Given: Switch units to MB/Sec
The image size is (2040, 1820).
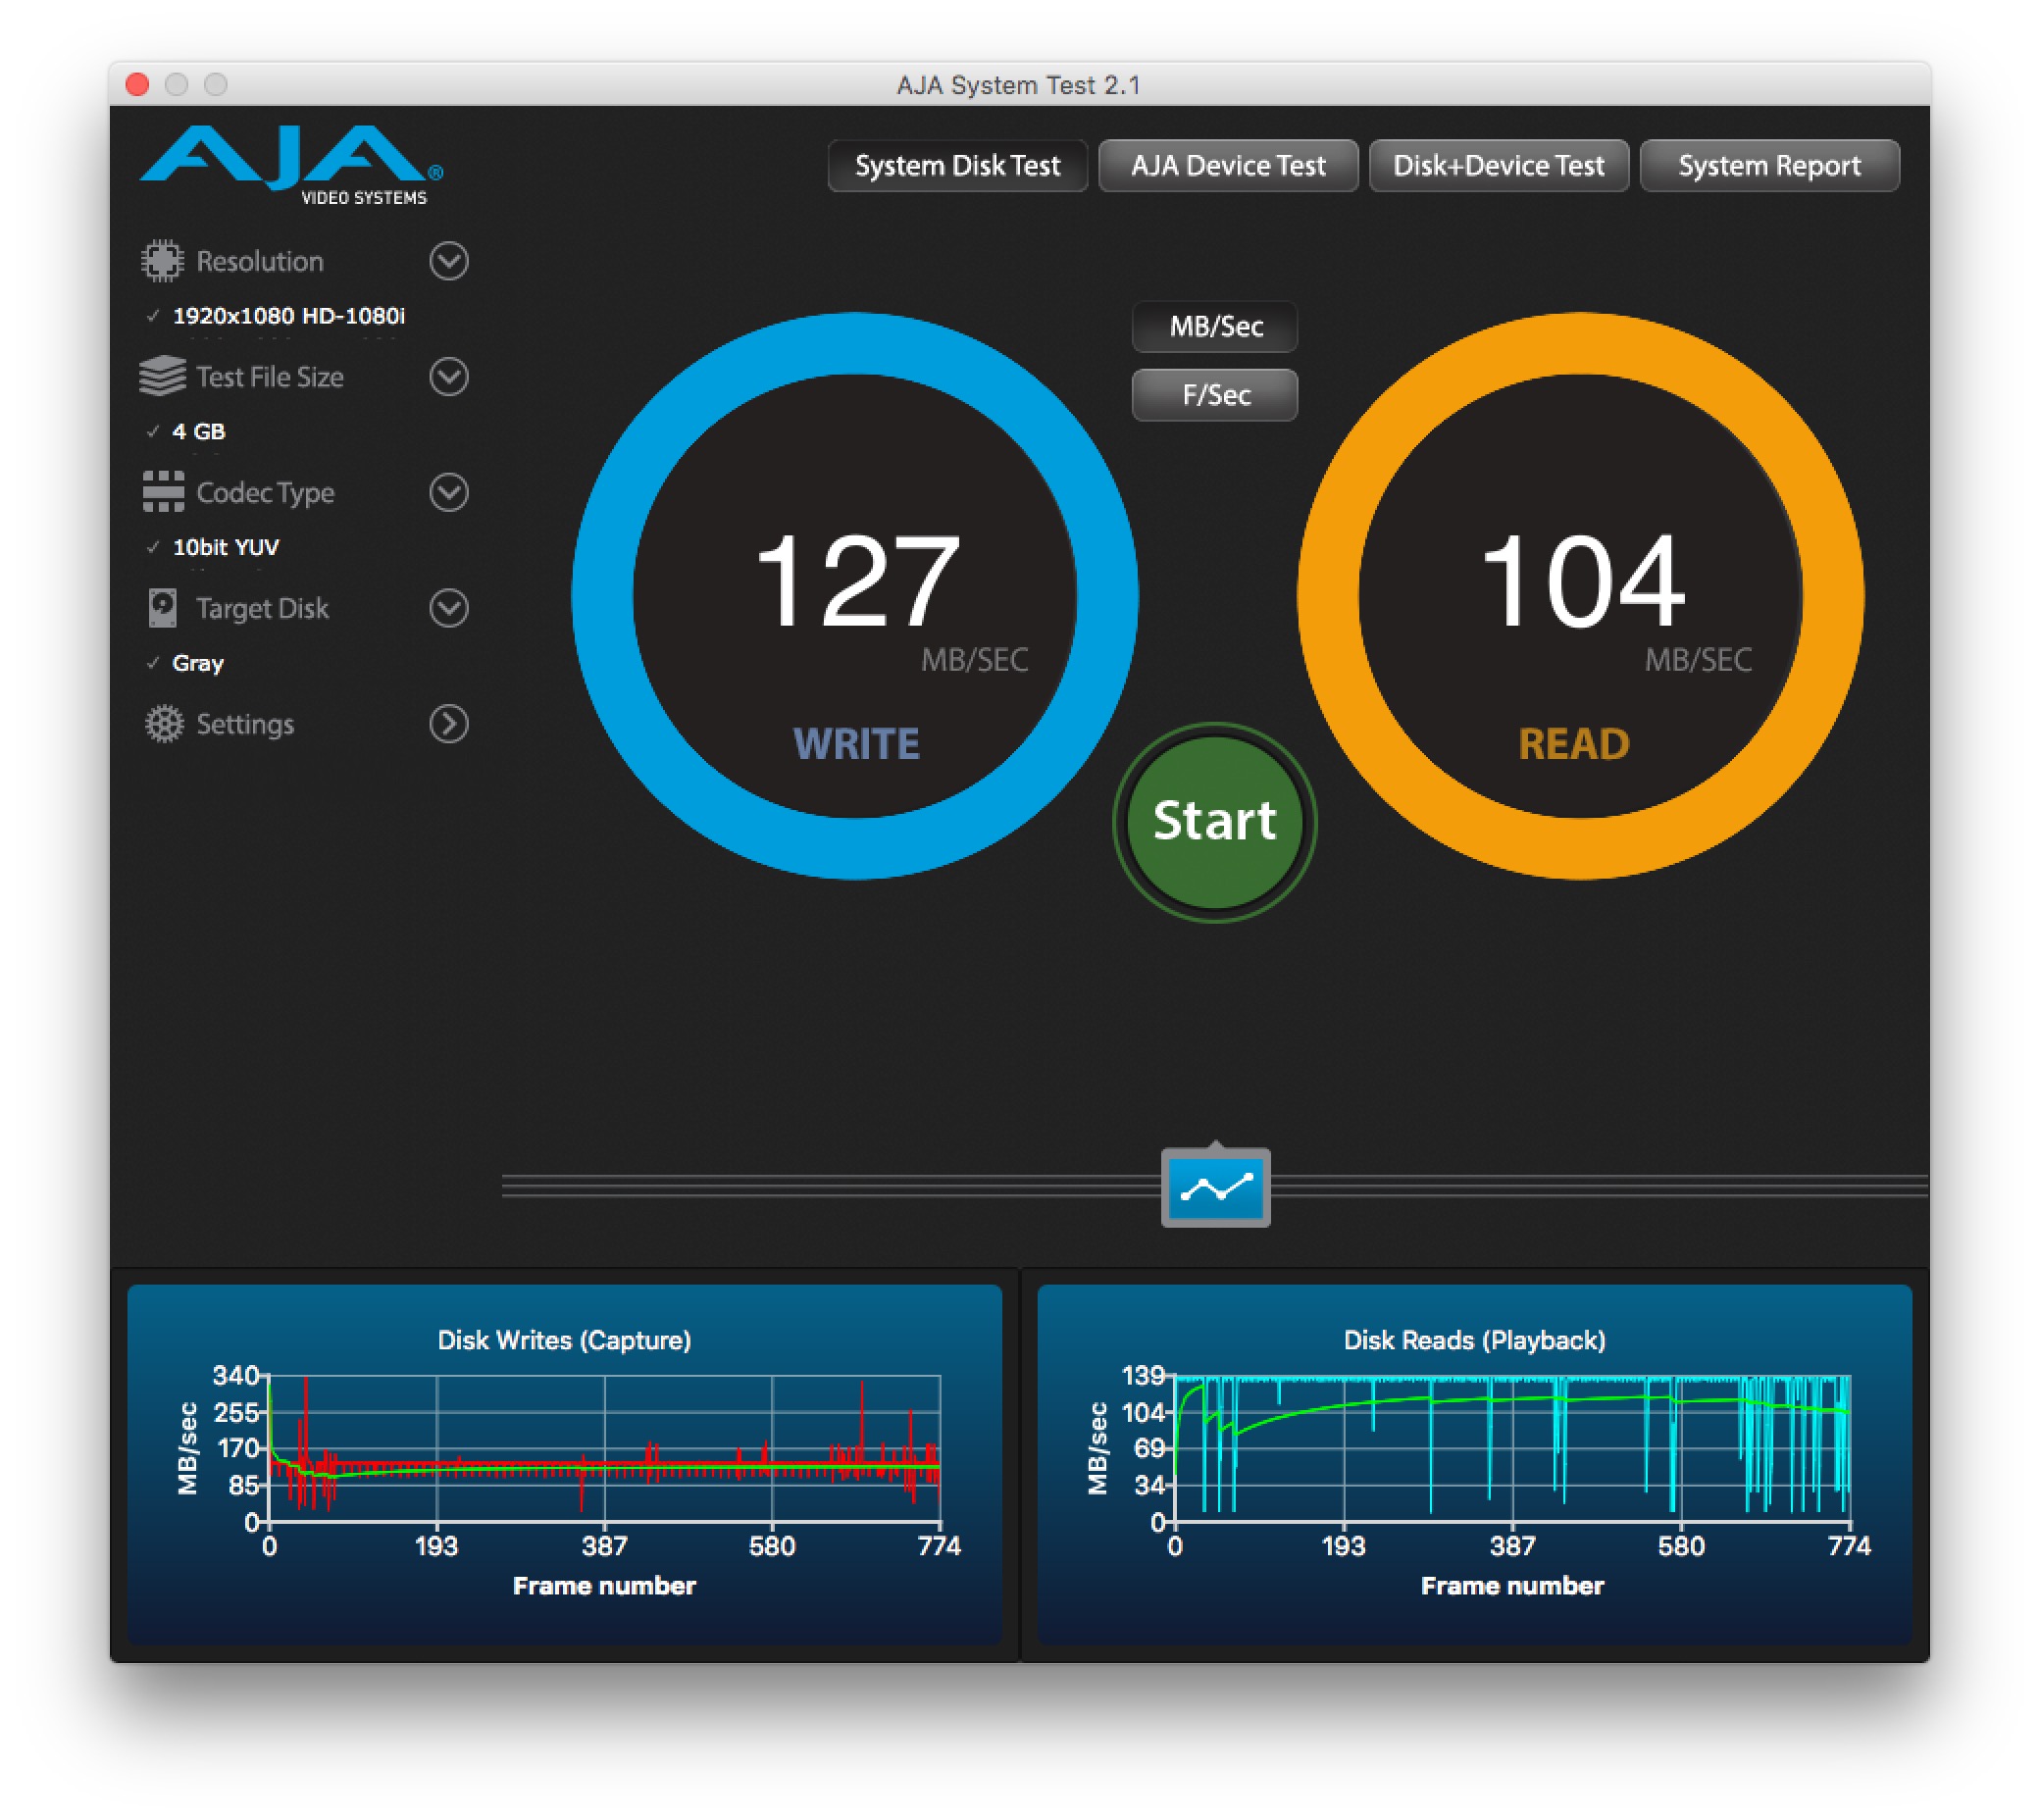Looking at the screenshot, I should pos(1215,327).
